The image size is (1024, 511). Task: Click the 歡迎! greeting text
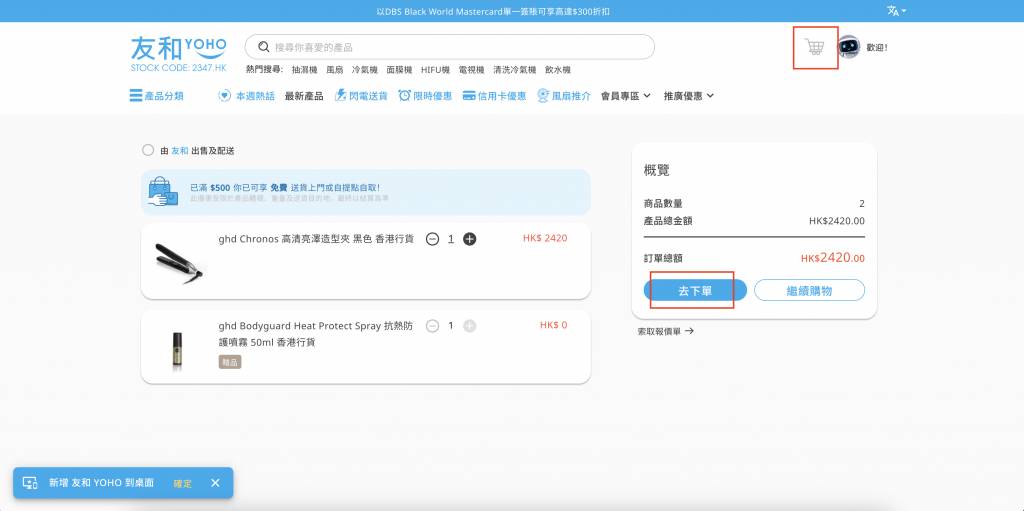(x=877, y=48)
